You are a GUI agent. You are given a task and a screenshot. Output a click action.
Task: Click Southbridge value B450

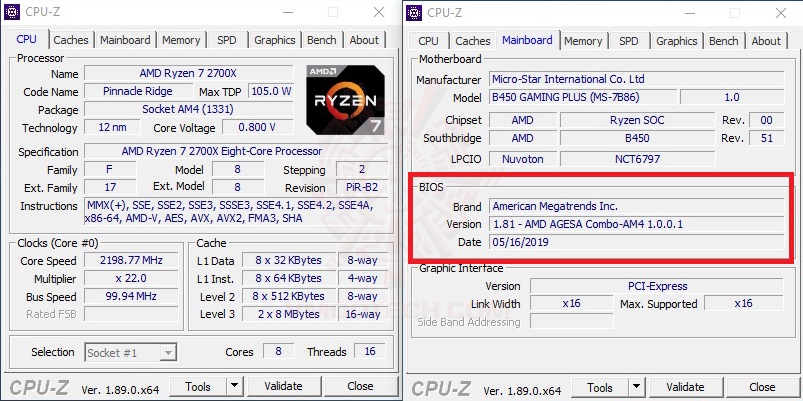637,138
